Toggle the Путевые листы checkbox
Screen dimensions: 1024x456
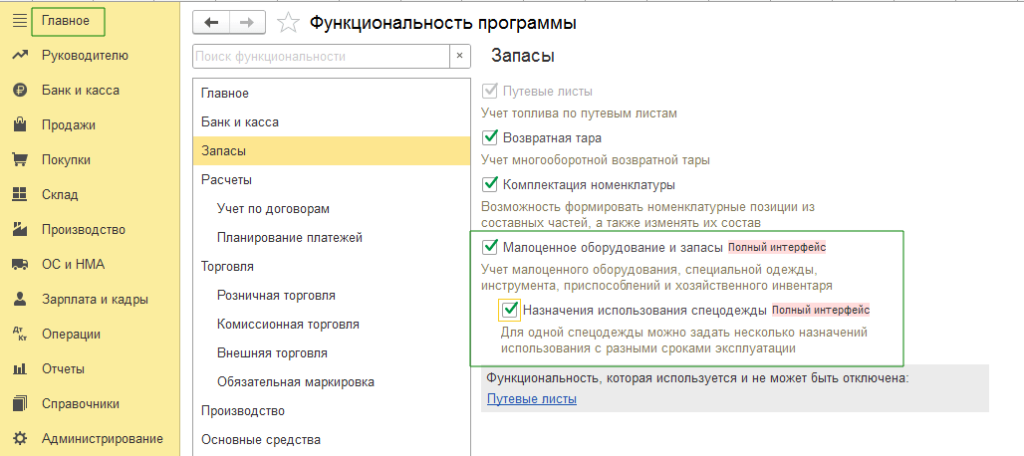pyautogui.click(x=490, y=91)
